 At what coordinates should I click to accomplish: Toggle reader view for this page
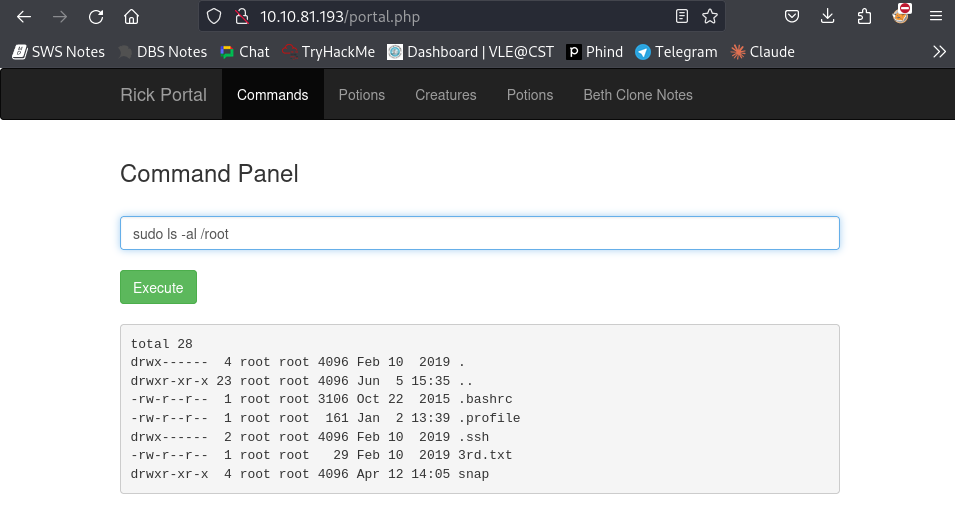click(682, 16)
